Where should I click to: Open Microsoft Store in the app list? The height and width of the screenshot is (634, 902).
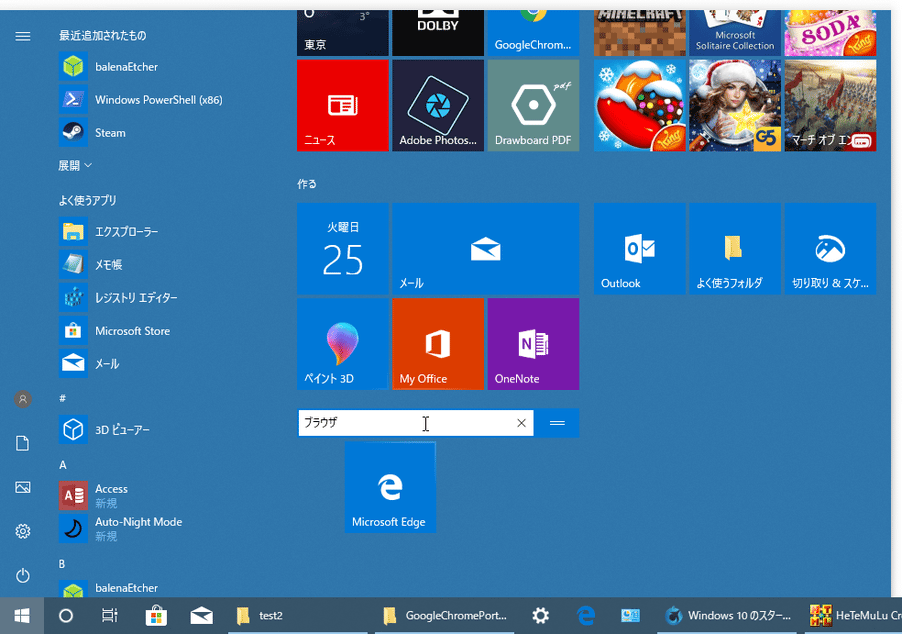click(115, 331)
